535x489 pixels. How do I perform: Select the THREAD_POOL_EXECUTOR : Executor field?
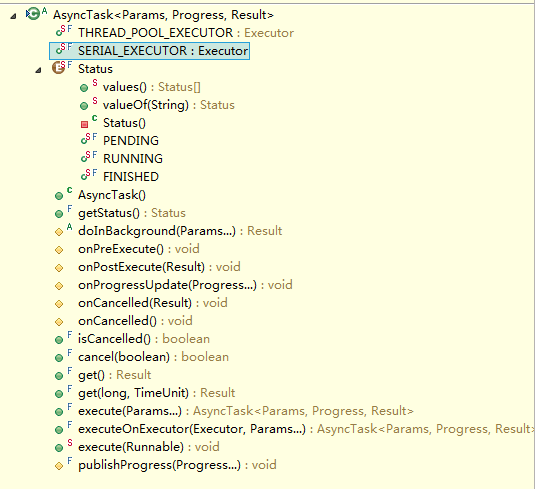coord(186,33)
